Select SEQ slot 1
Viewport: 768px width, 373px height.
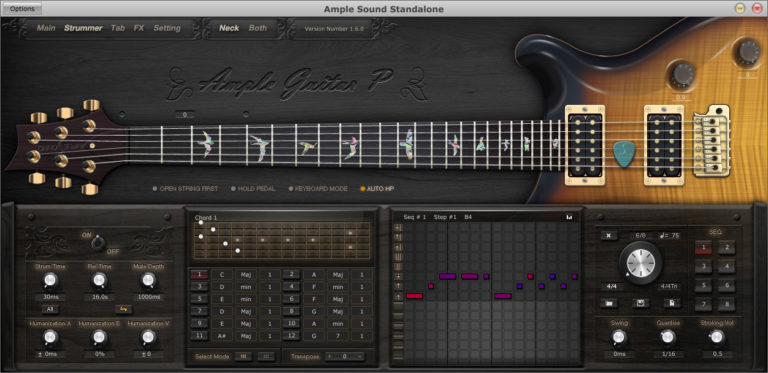pyautogui.click(x=703, y=248)
